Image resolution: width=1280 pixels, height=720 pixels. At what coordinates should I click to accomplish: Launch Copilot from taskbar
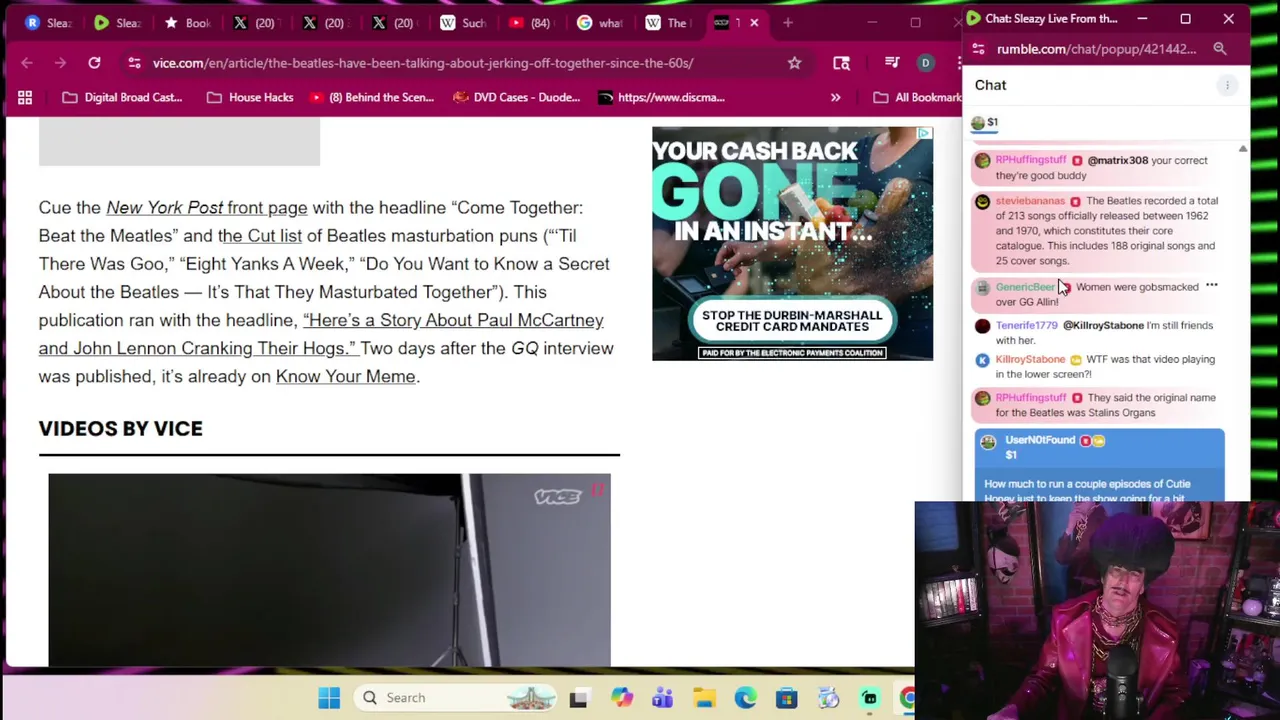coord(622,698)
